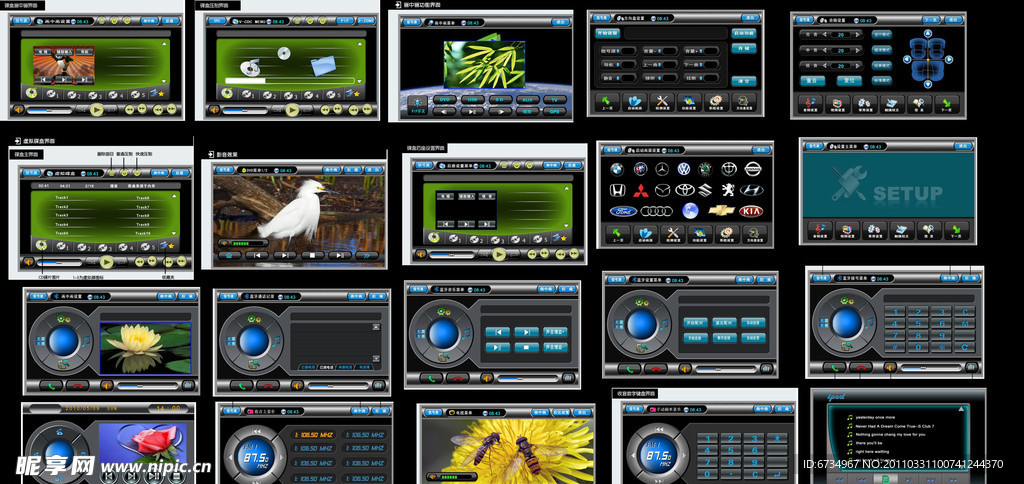Select Track6 in the track list
Viewport: 1024px width, 484px height.
pyautogui.click(x=143, y=197)
